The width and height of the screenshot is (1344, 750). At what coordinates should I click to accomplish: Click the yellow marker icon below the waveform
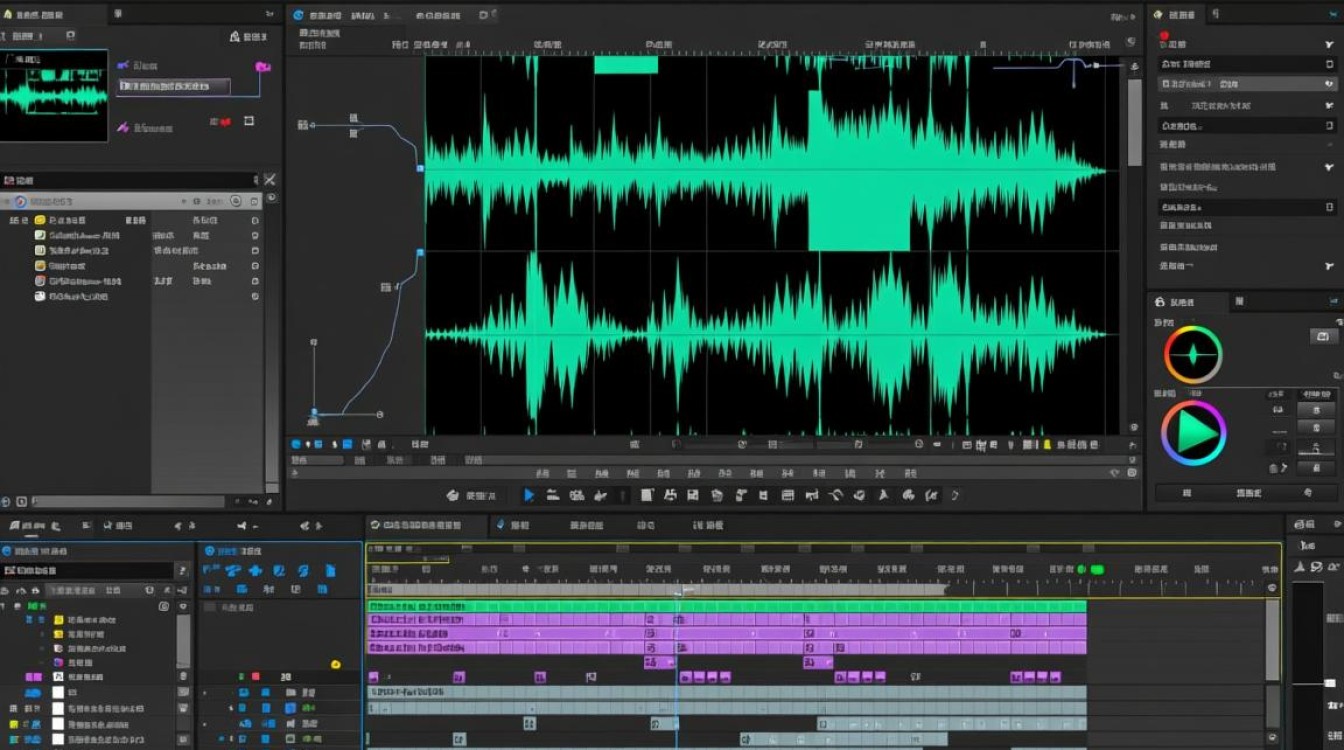[x=1047, y=444]
